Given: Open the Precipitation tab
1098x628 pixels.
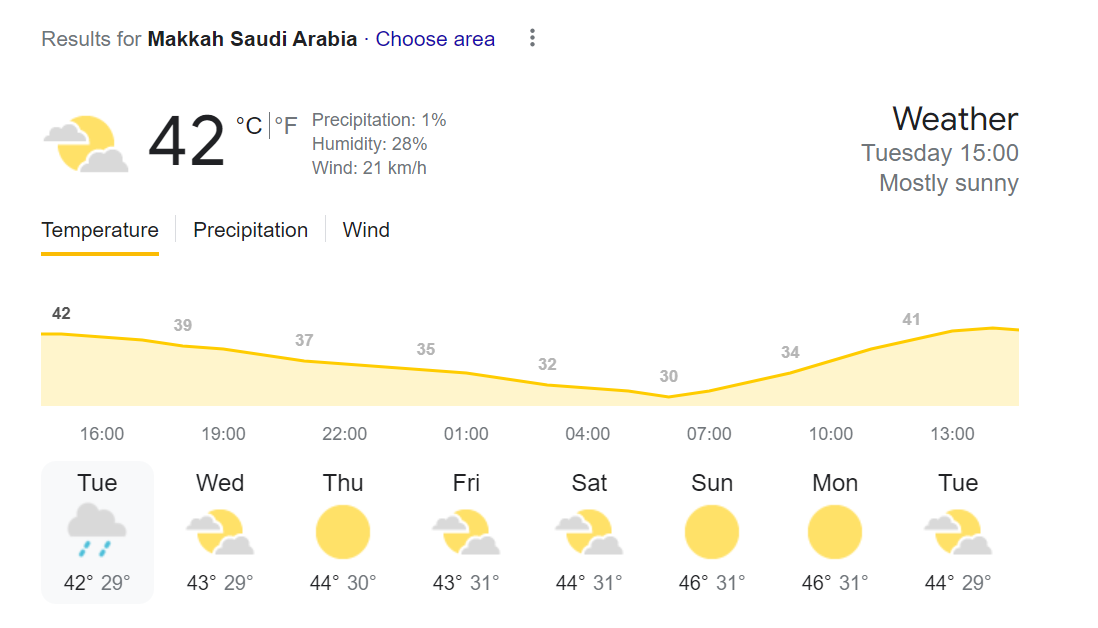Looking at the screenshot, I should click(x=251, y=230).
